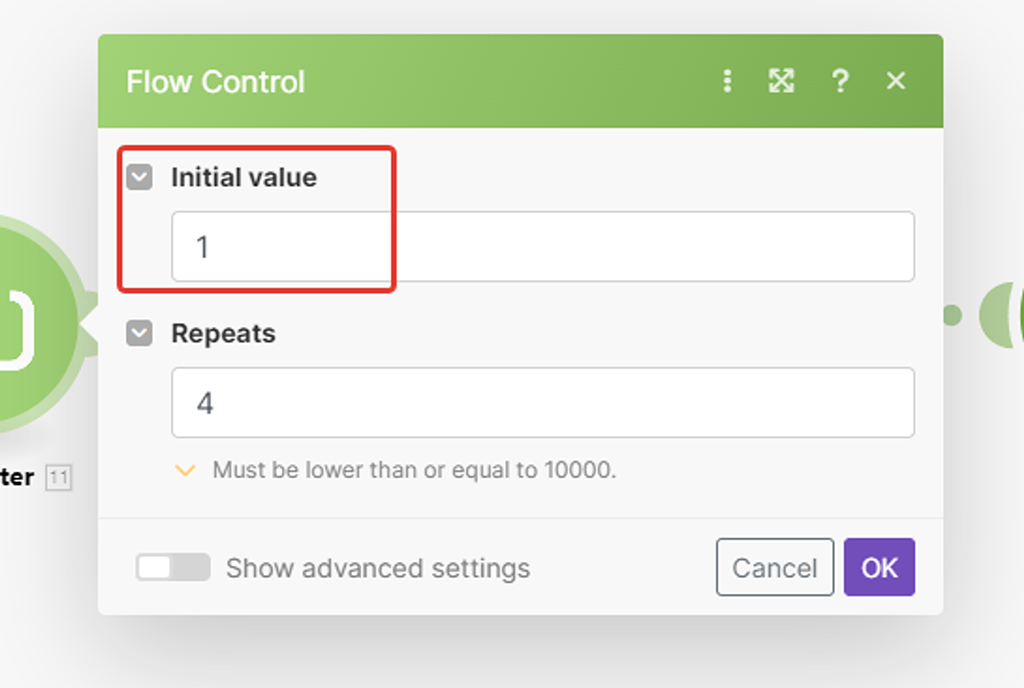Viewport: 1024px width, 688px height.
Task: Open the three-dot options menu in header
Action: [x=728, y=81]
